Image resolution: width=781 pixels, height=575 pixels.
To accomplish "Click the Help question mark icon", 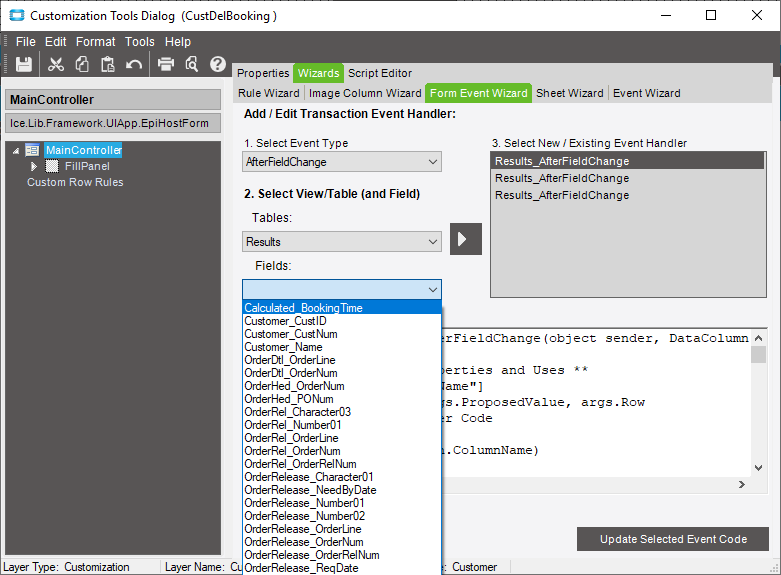I will (x=218, y=64).
